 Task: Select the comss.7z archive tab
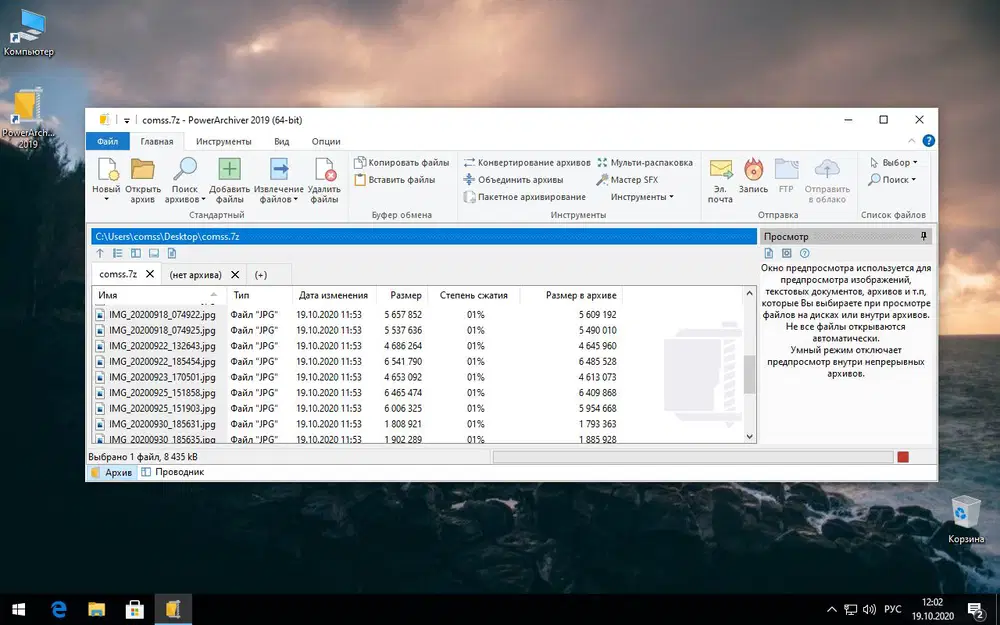119,274
